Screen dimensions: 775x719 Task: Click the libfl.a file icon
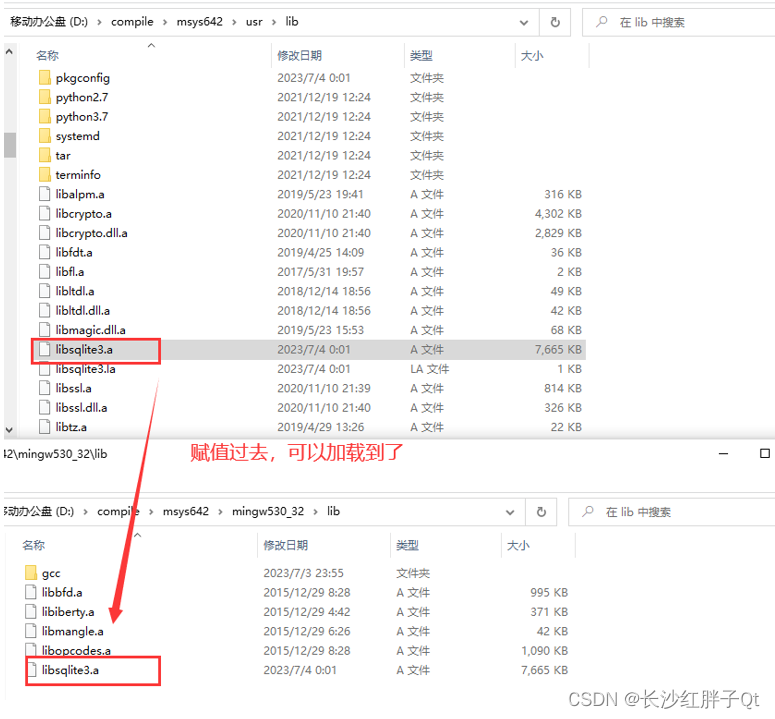tap(44, 272)
